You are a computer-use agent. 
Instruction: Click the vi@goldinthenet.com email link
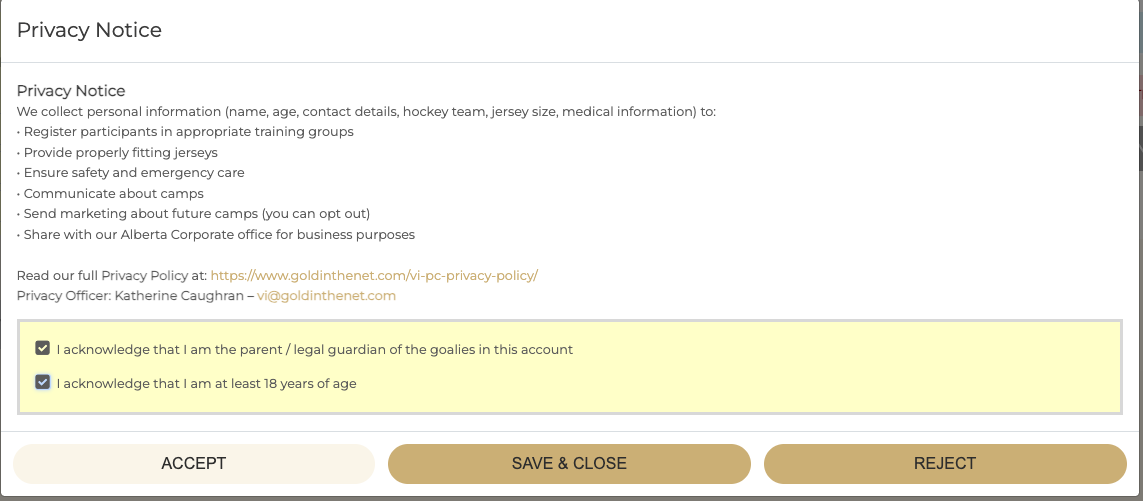coord(327,296)
